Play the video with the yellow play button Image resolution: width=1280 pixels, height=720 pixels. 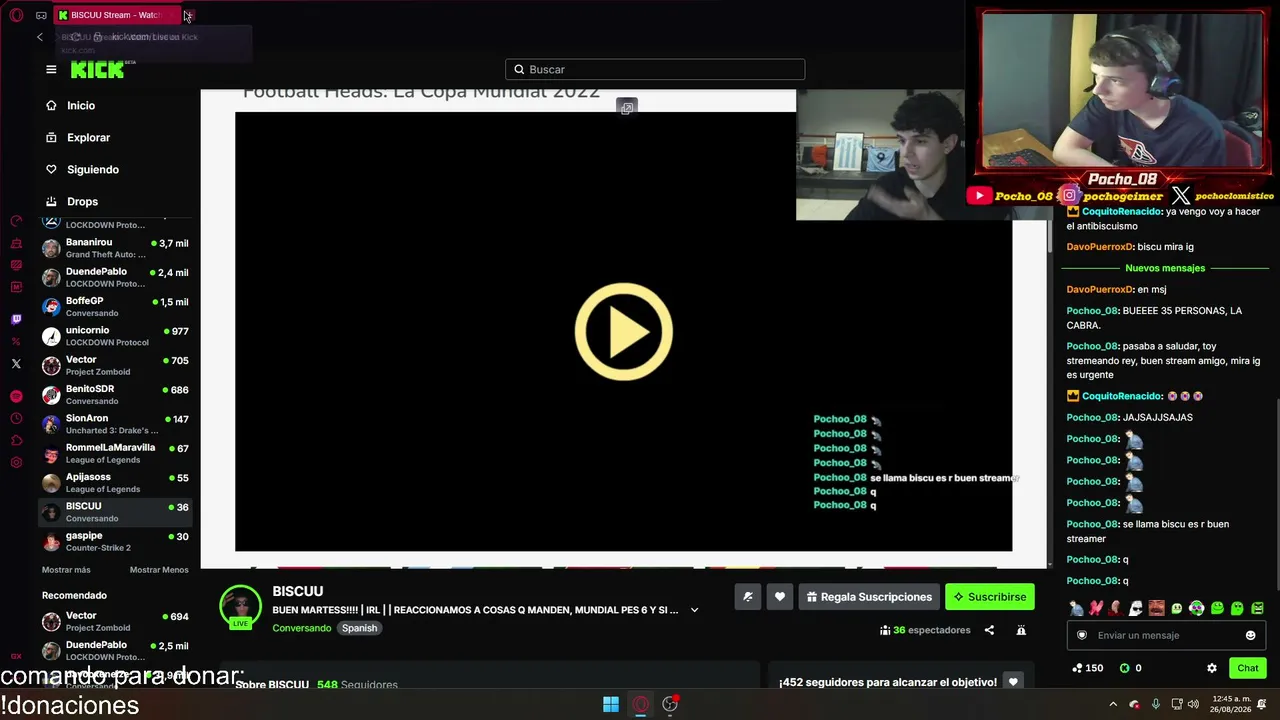624,332
